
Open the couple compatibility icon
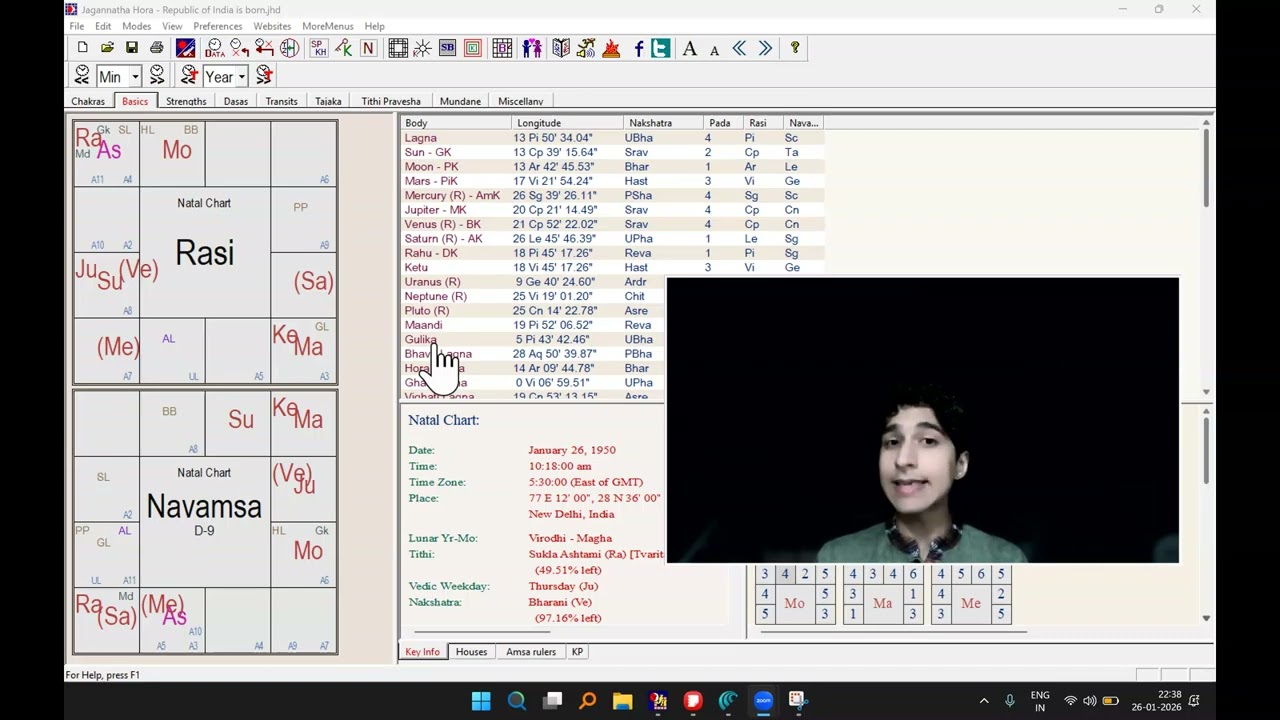coord(531,48)
